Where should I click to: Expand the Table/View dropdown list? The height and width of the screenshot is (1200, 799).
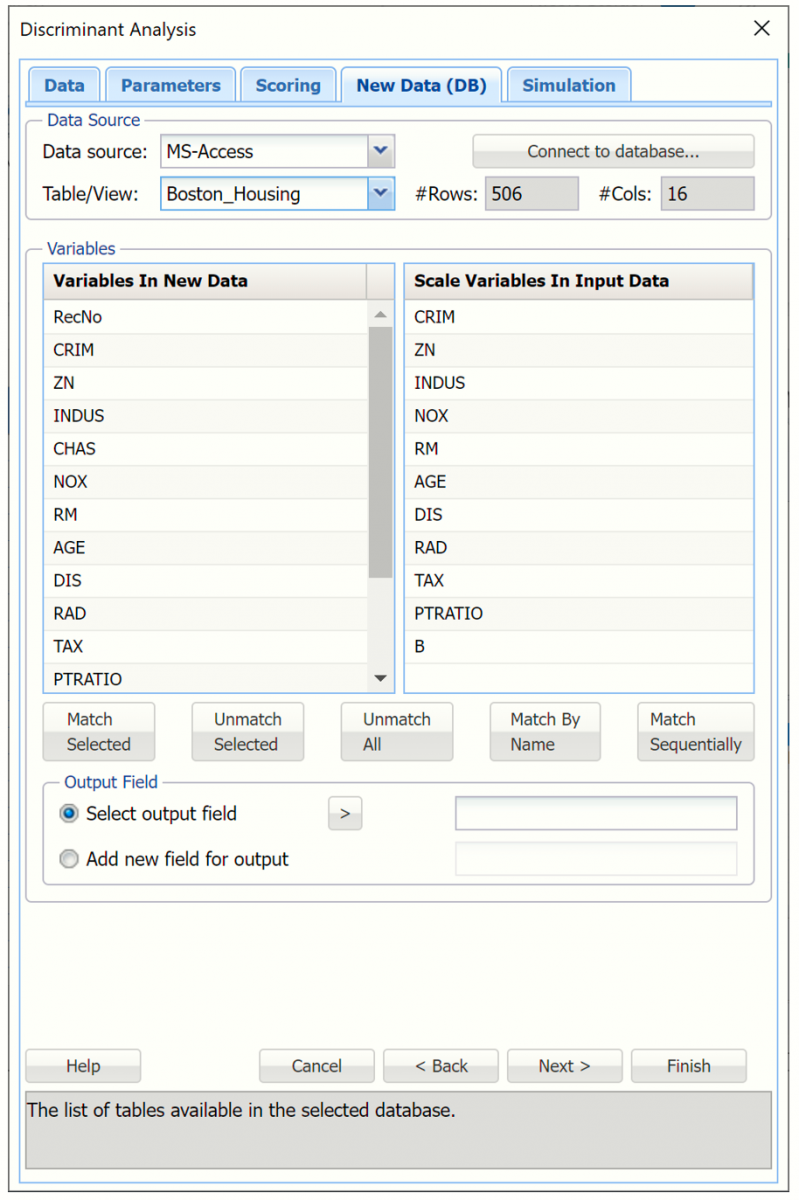point(380,194)
